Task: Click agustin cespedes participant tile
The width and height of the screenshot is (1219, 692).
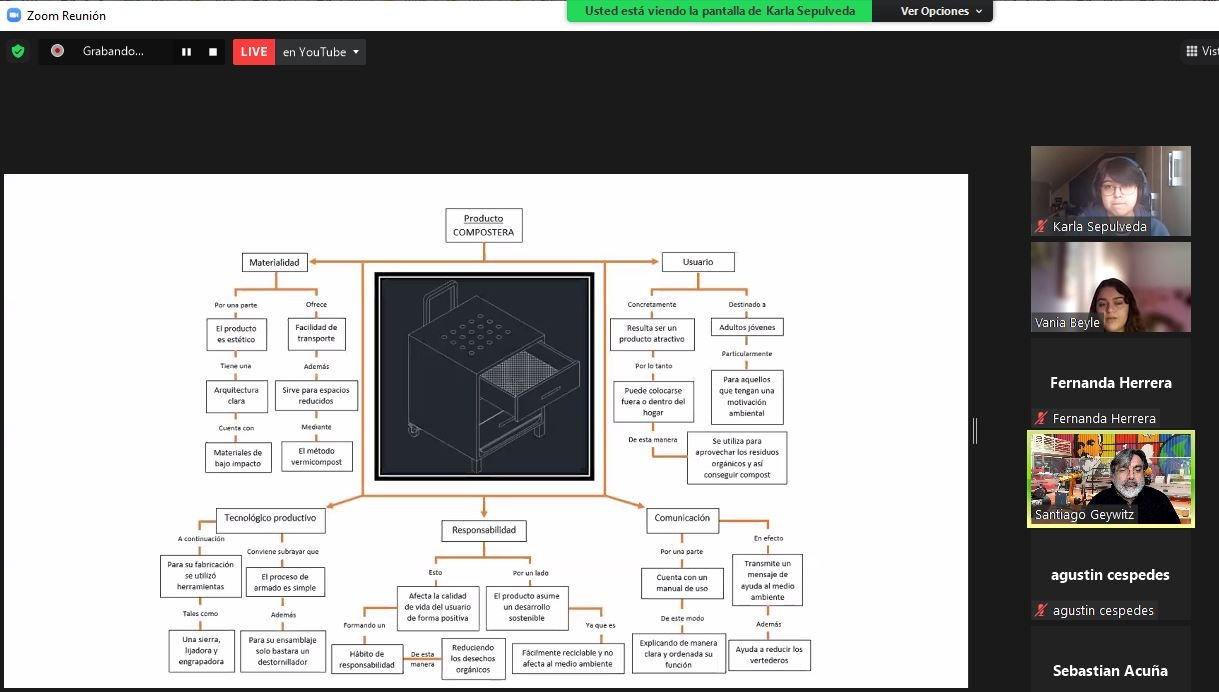Action: (x=1110, y=574)
